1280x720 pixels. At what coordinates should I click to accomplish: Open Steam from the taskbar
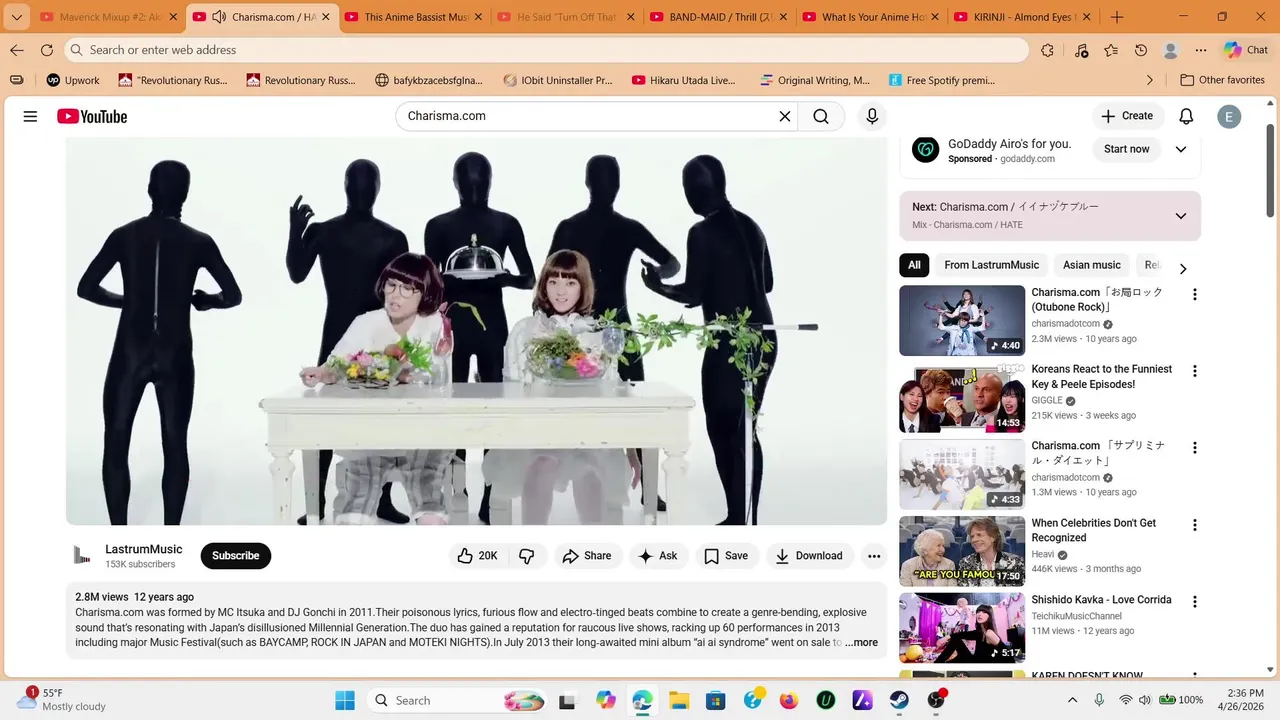coord(899,700)
